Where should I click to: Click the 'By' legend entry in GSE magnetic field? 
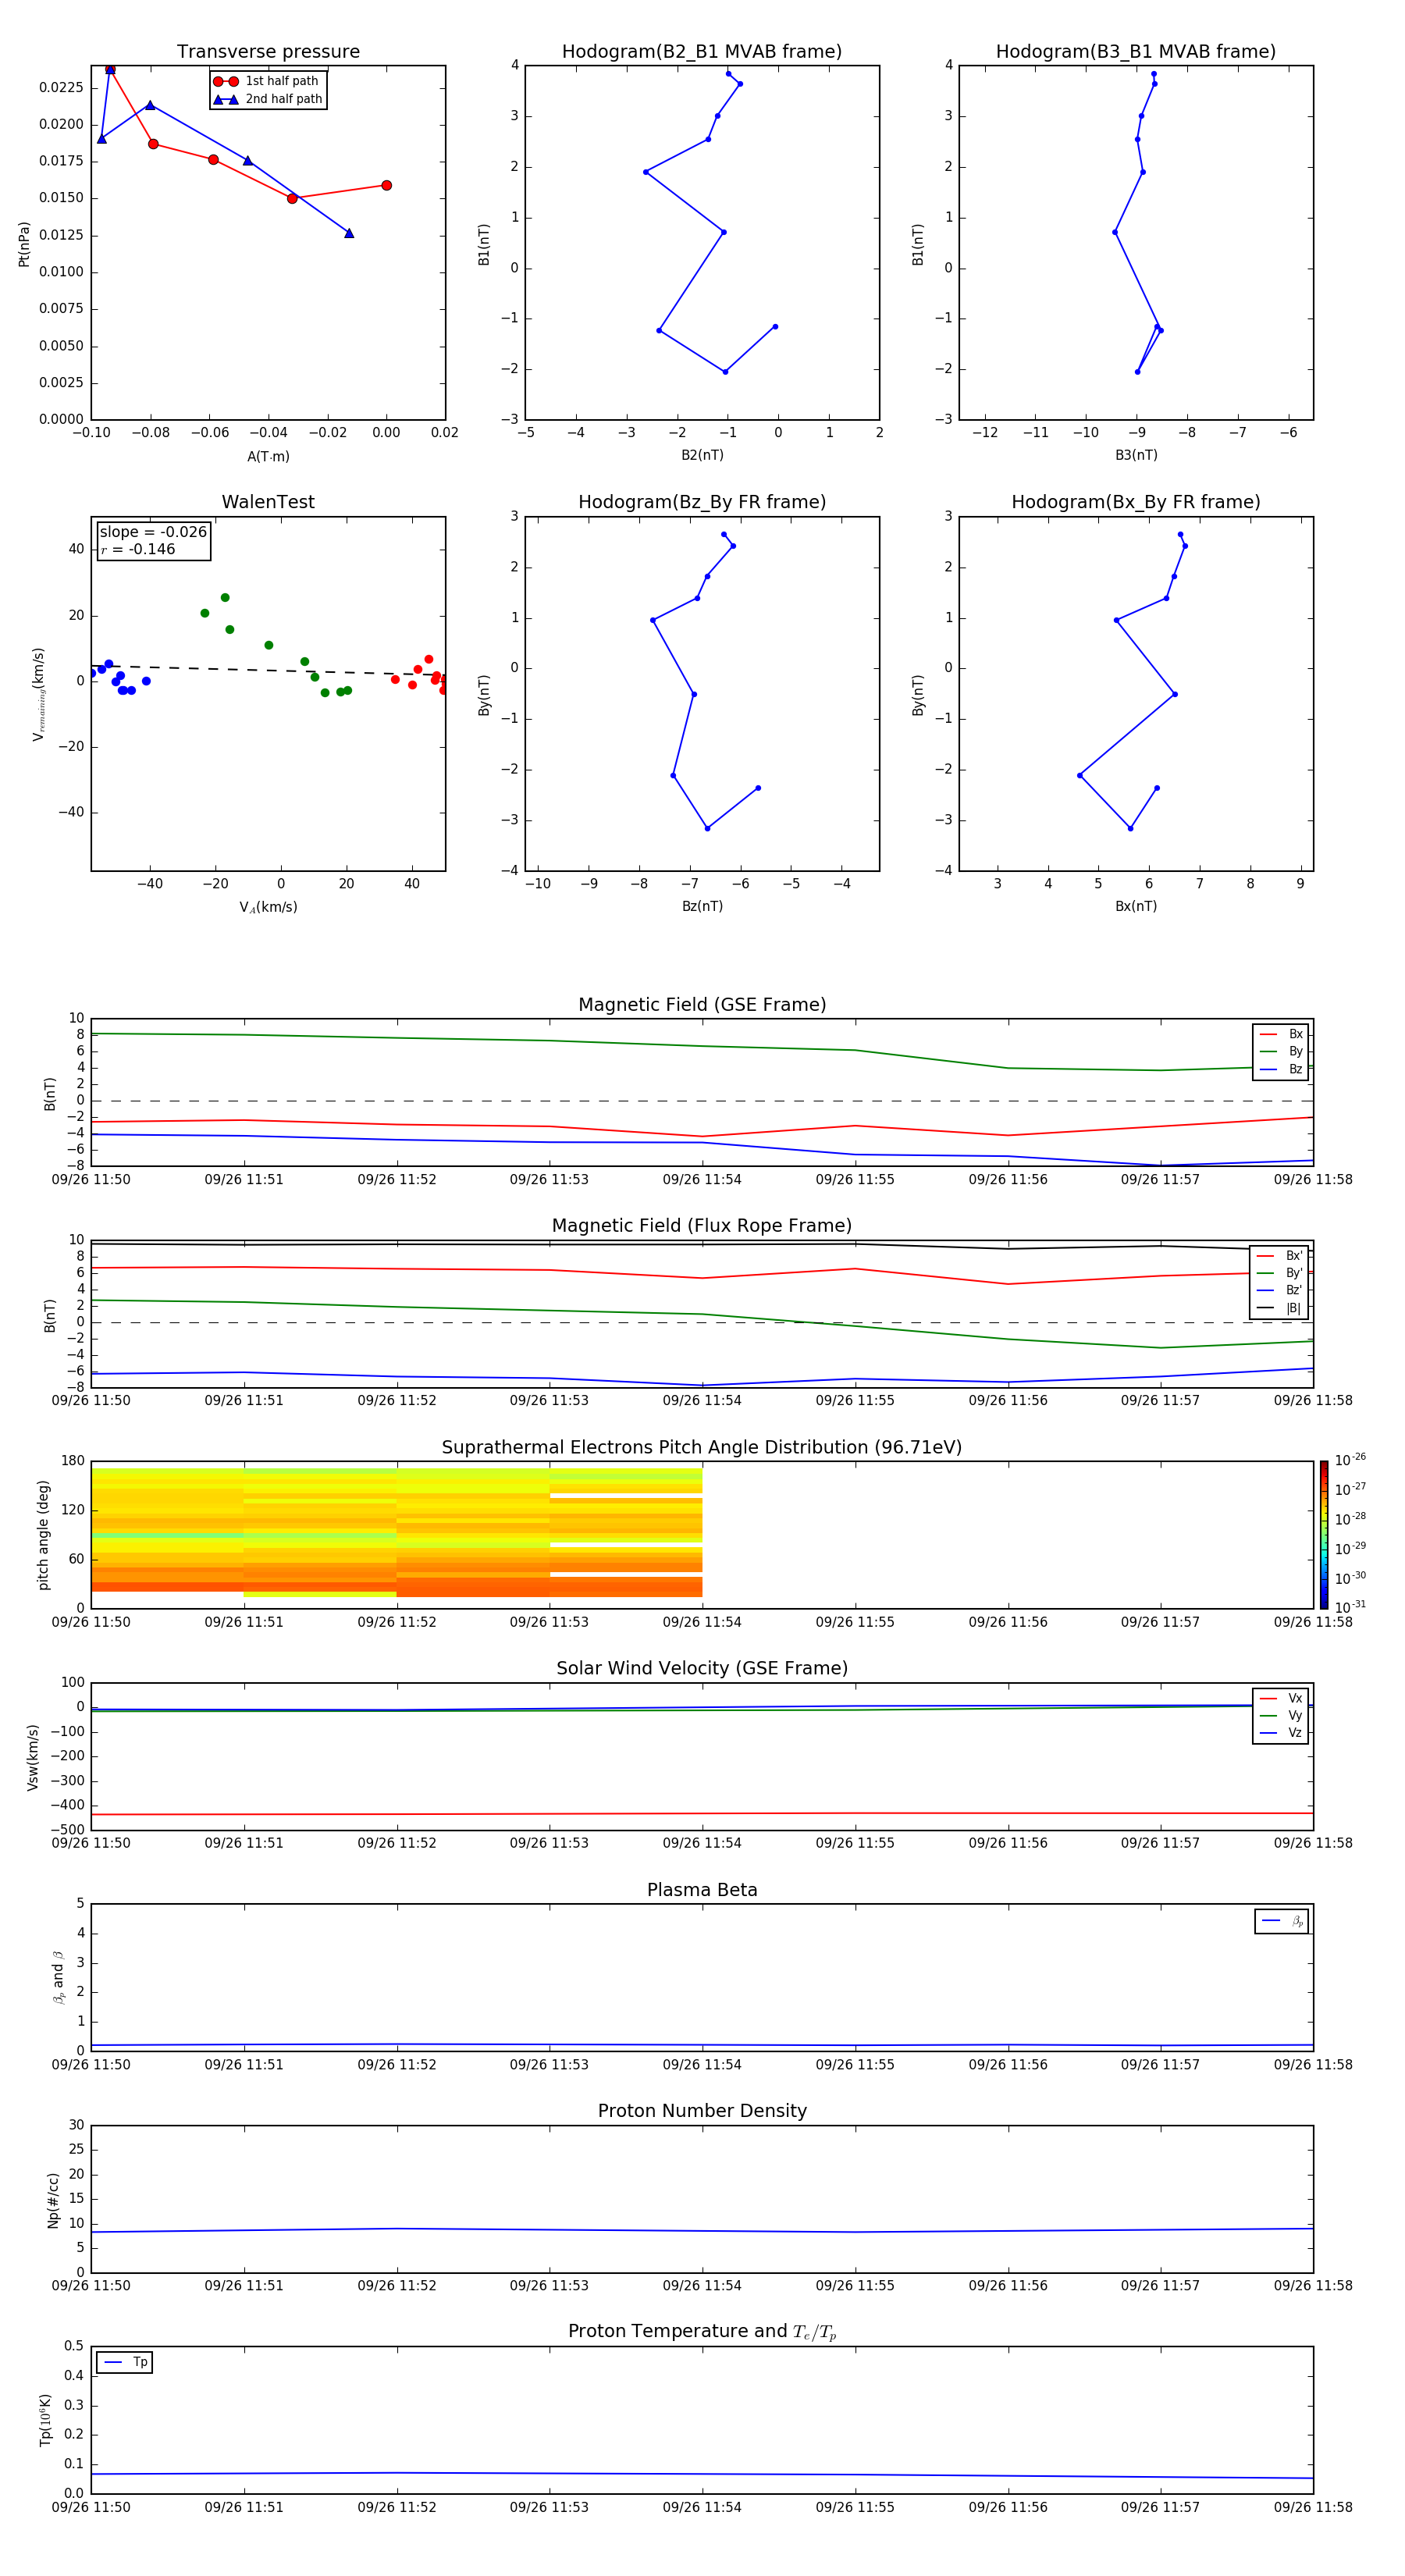click(1281, 1051)
